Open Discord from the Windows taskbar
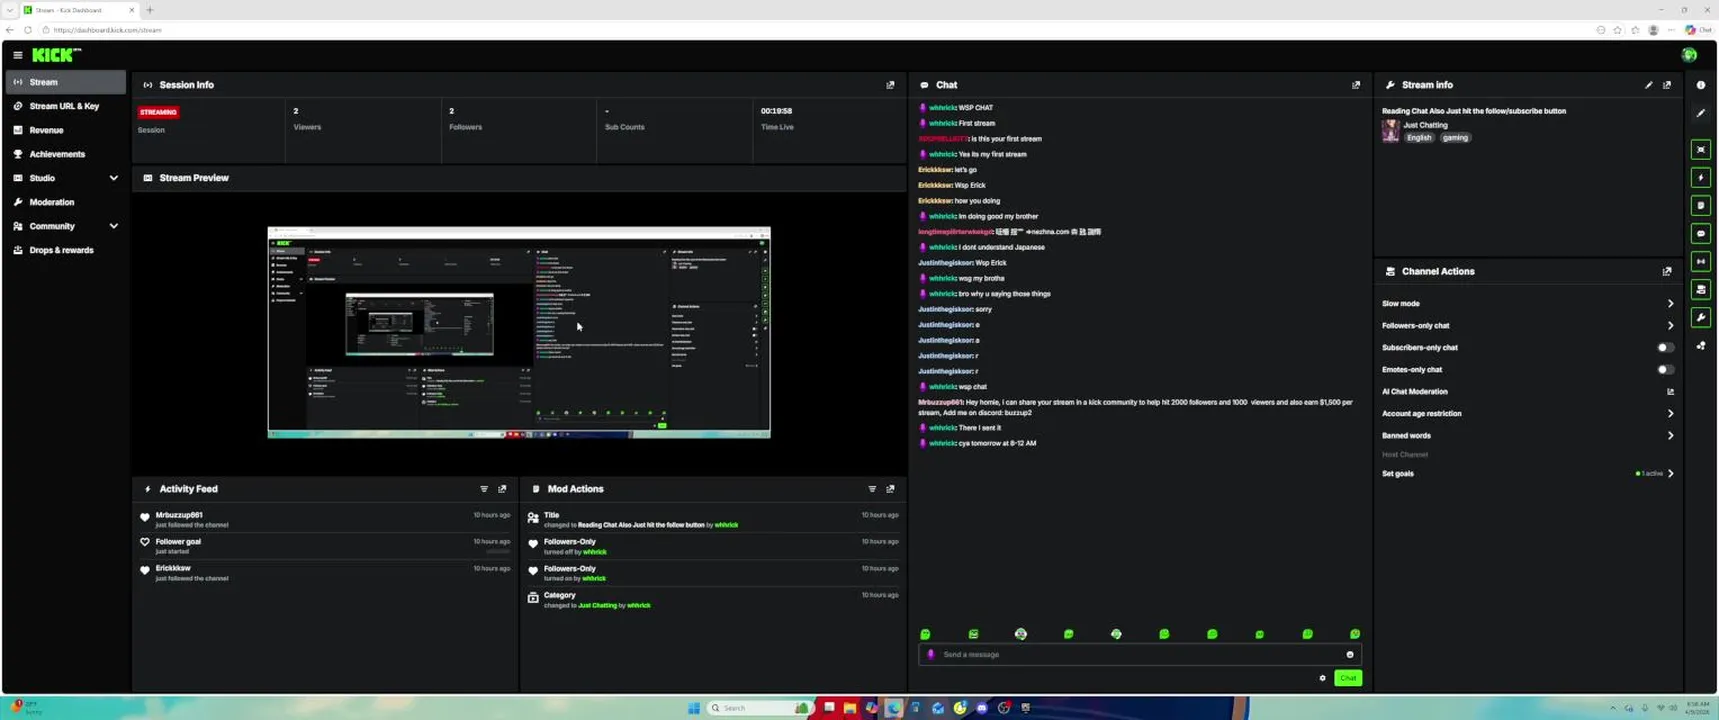 (982, 708)
